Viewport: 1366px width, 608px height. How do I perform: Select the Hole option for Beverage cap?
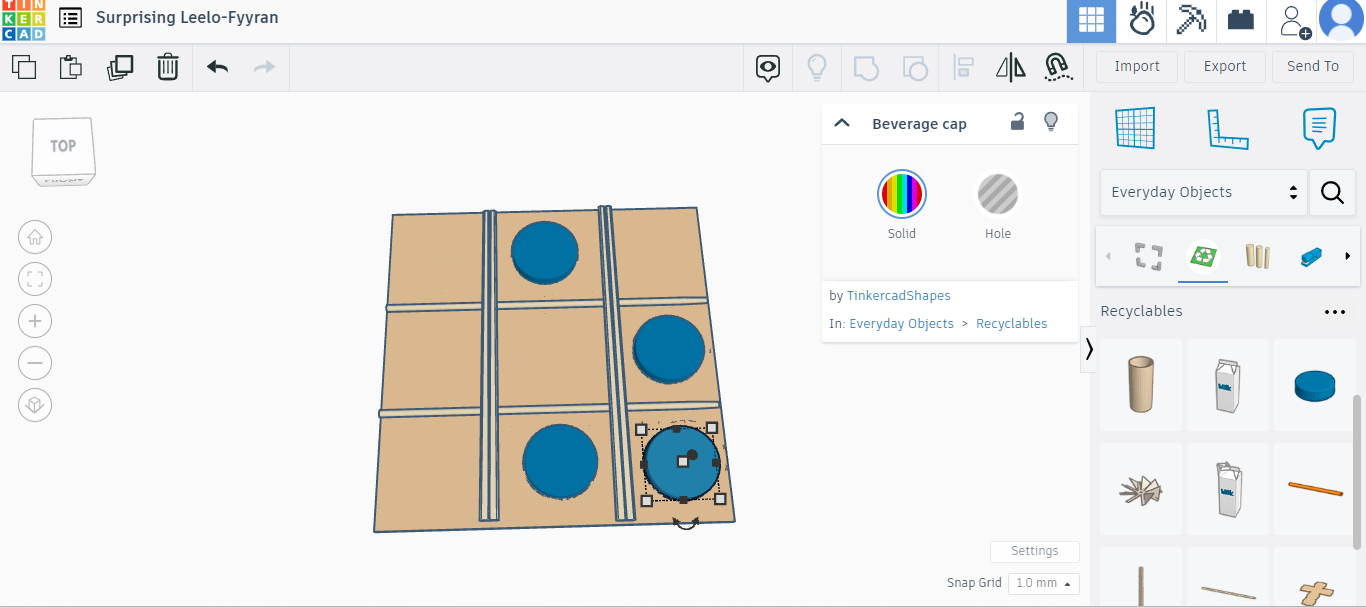click(997, 194)
